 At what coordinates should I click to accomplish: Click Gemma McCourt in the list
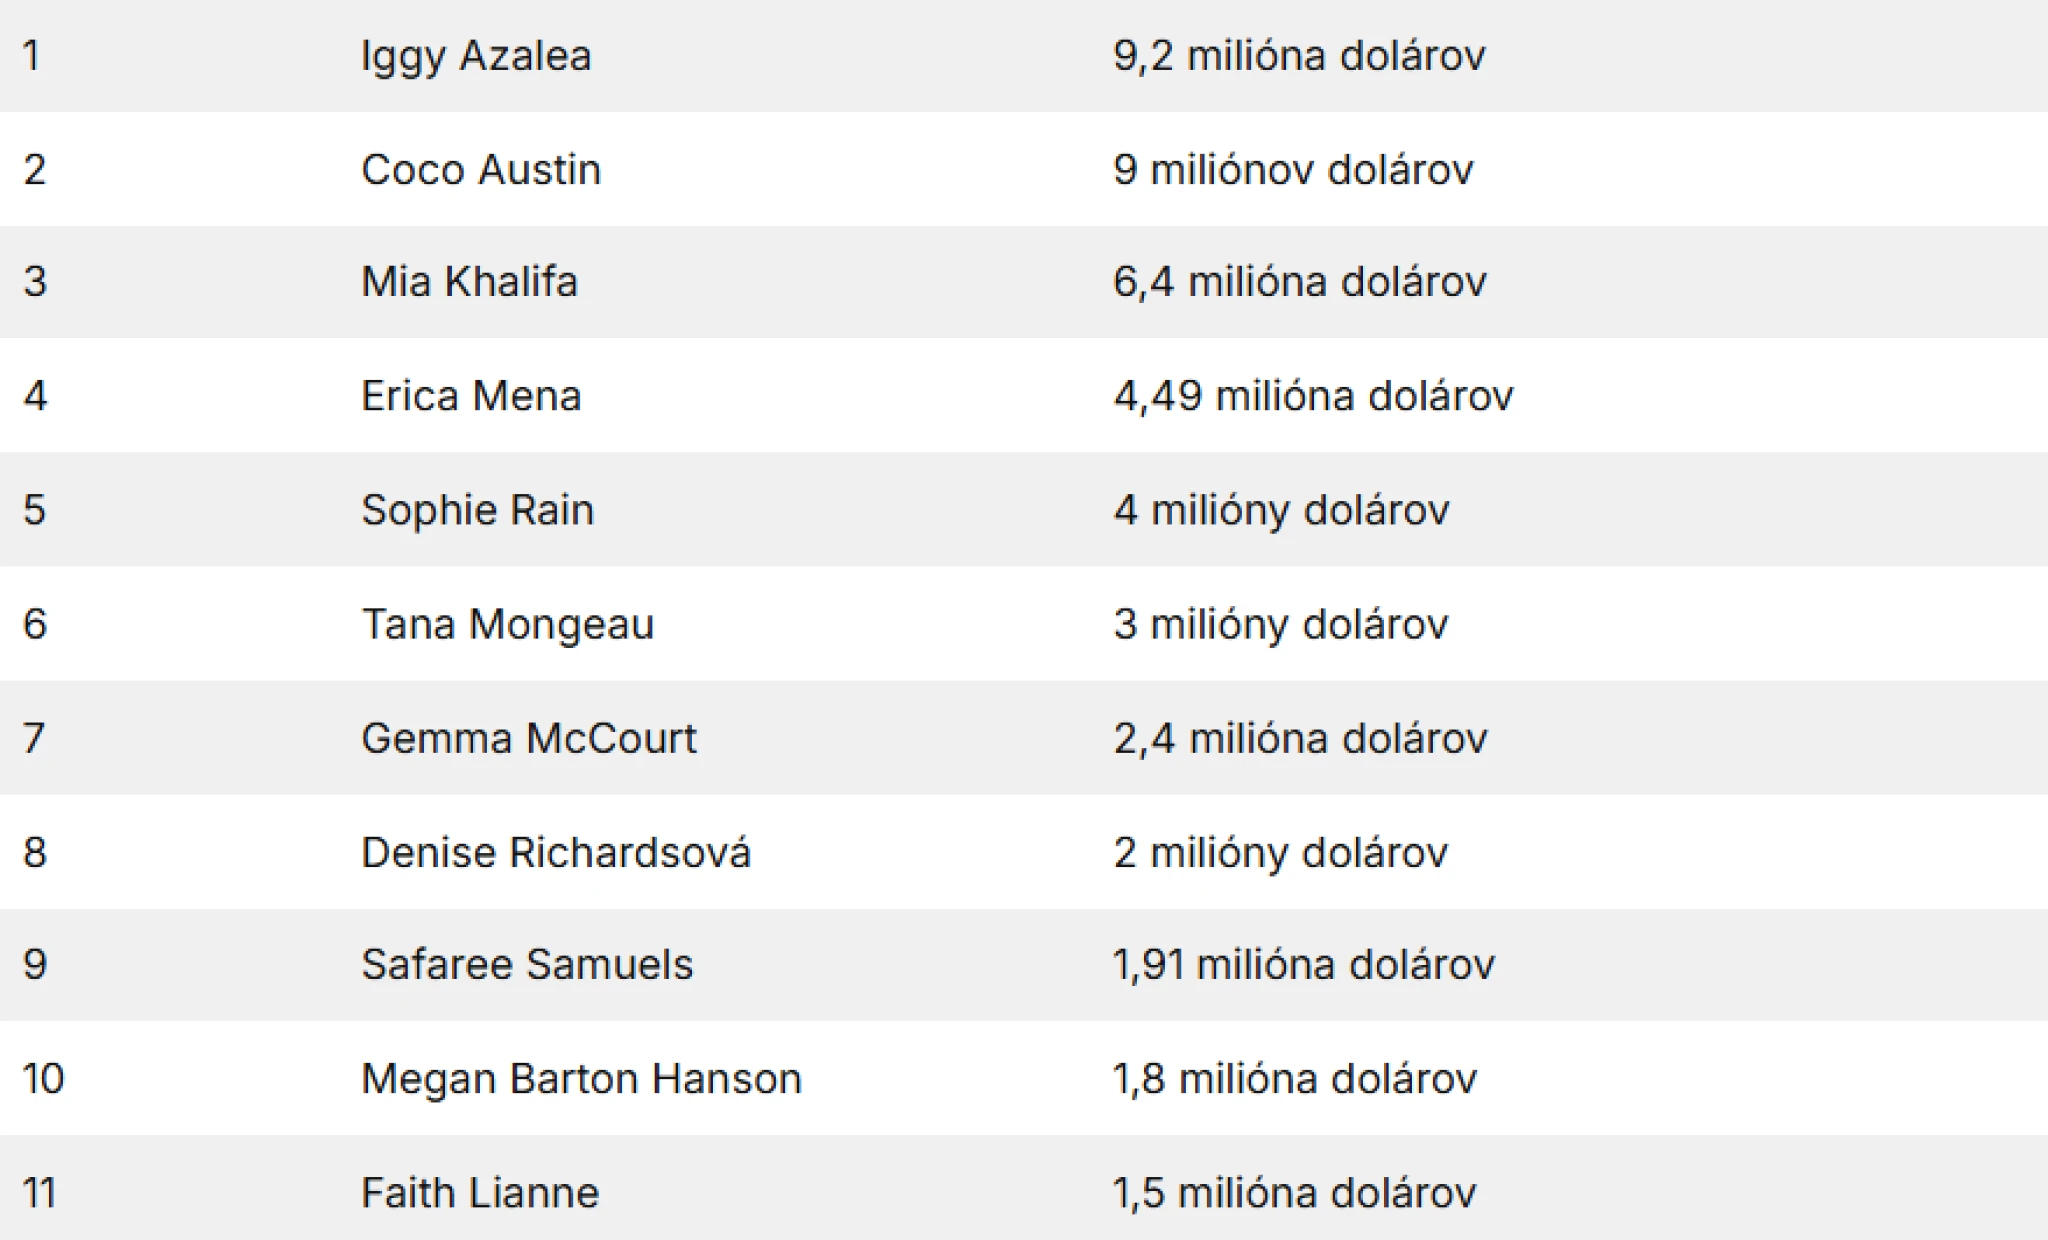pyautogui.click(x=528, y=738)
